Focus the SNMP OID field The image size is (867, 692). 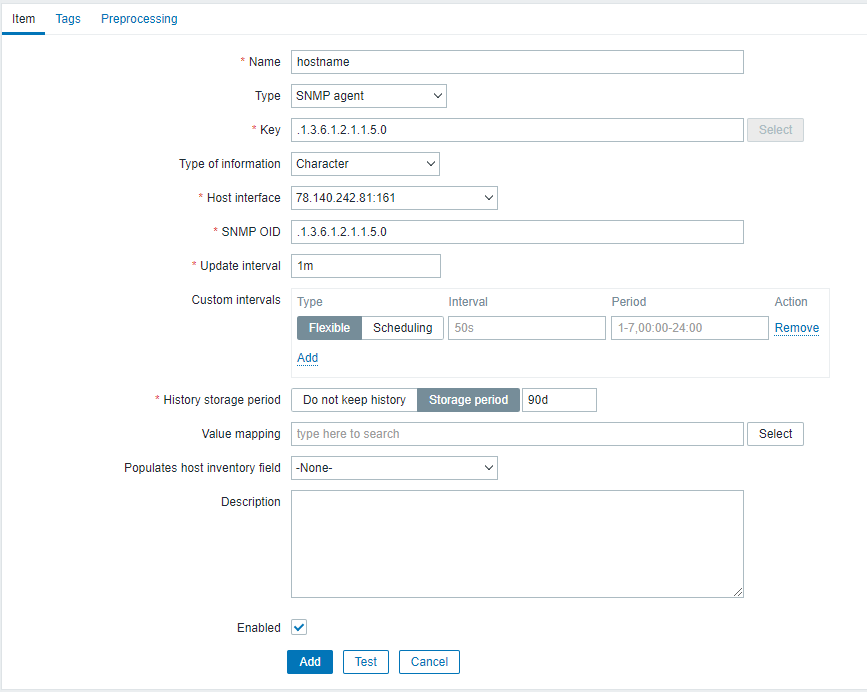(x=515, y=231)
